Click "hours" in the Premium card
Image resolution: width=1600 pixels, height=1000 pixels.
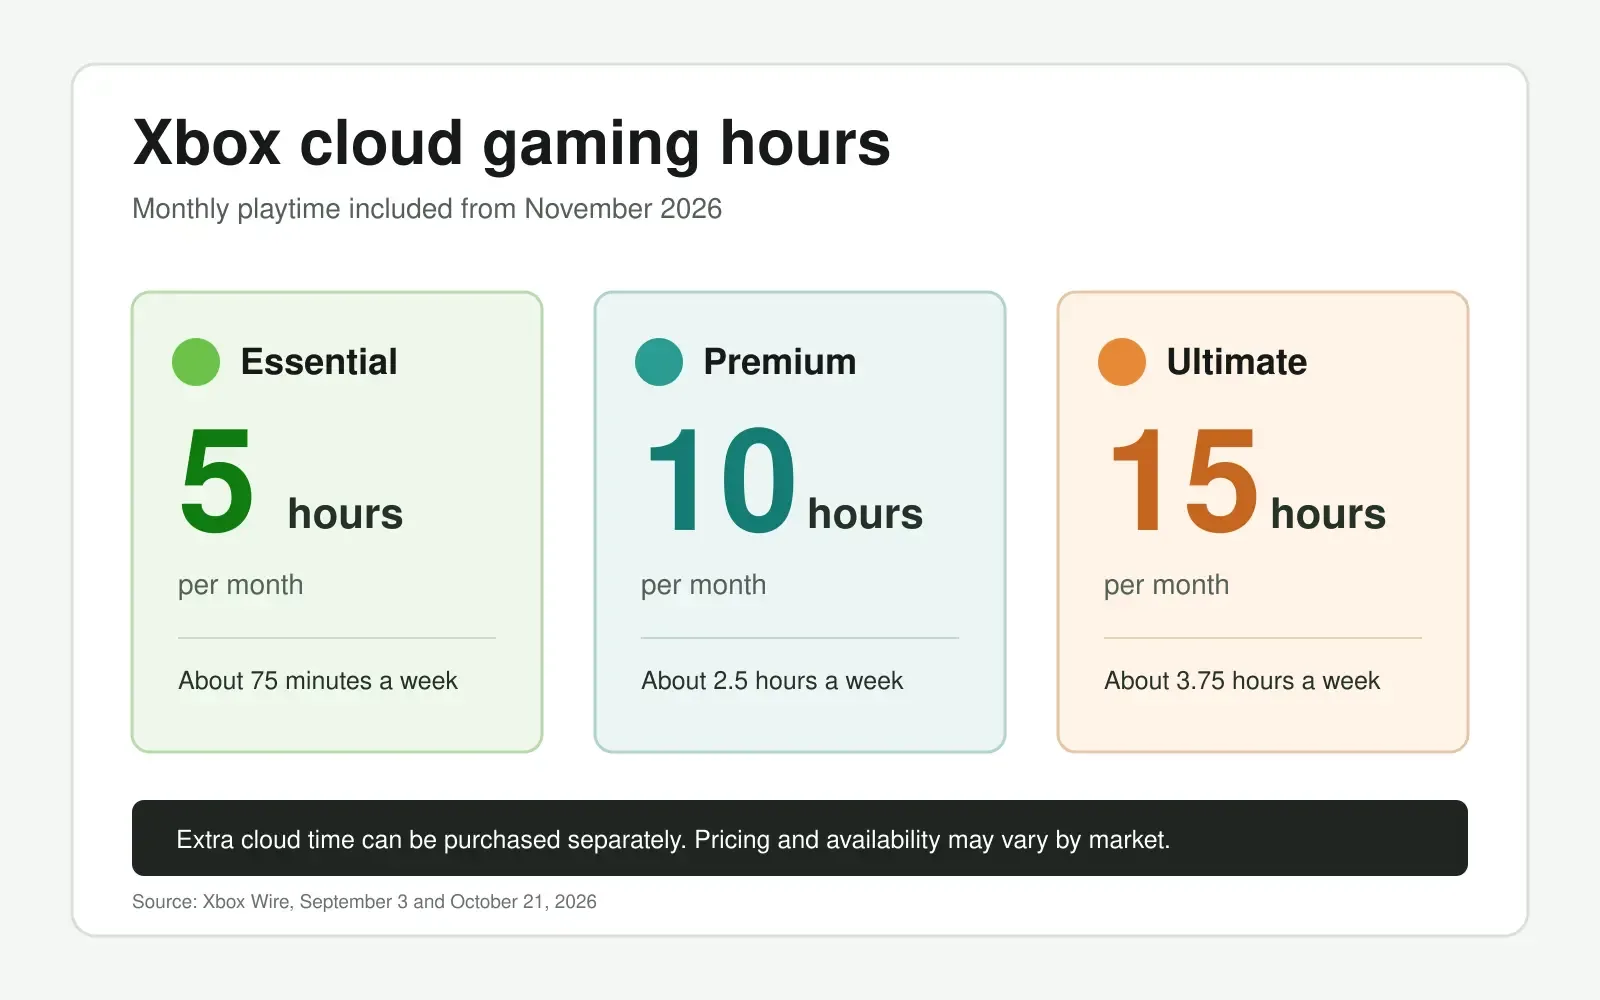click(865, 514)
